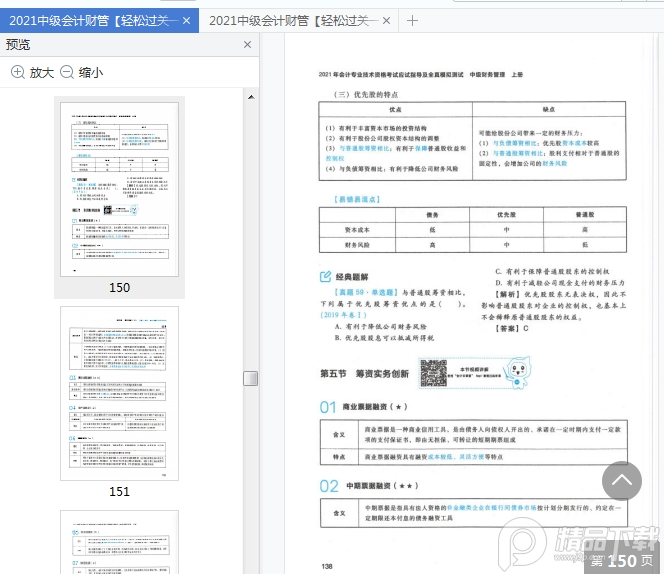Click the thumbnail panel scrollbar handle
Screen dimensions: 664x574
pyautogui.click(x=251, y=378)
